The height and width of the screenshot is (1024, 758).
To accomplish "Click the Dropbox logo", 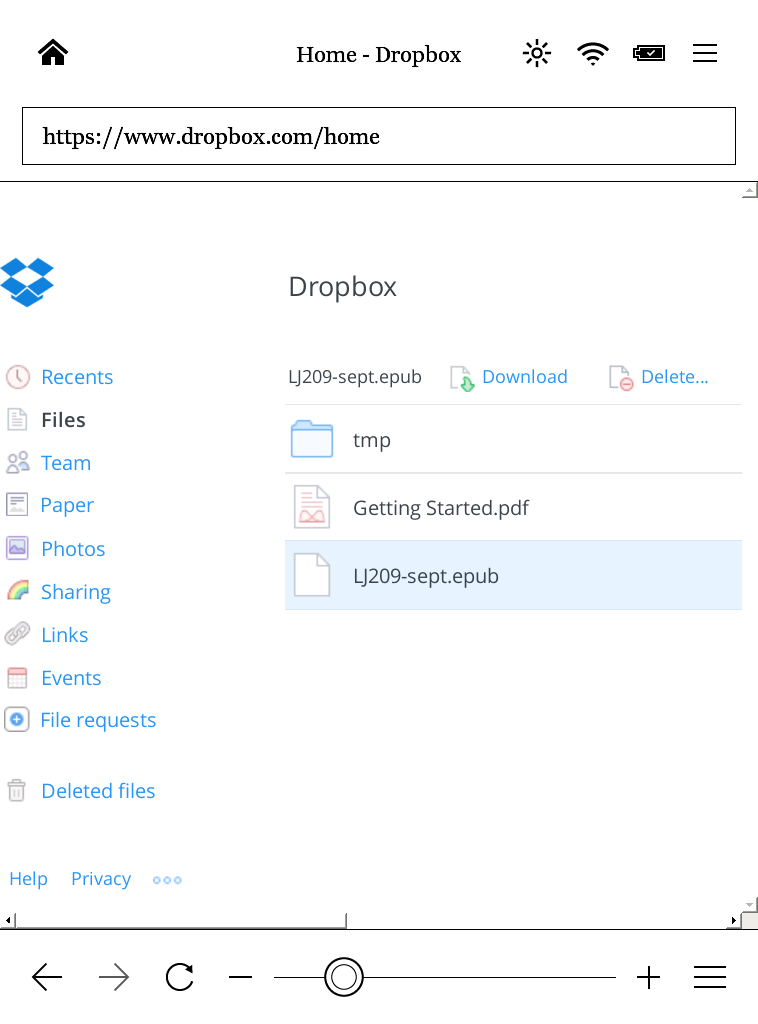I will tap(27, 282).
